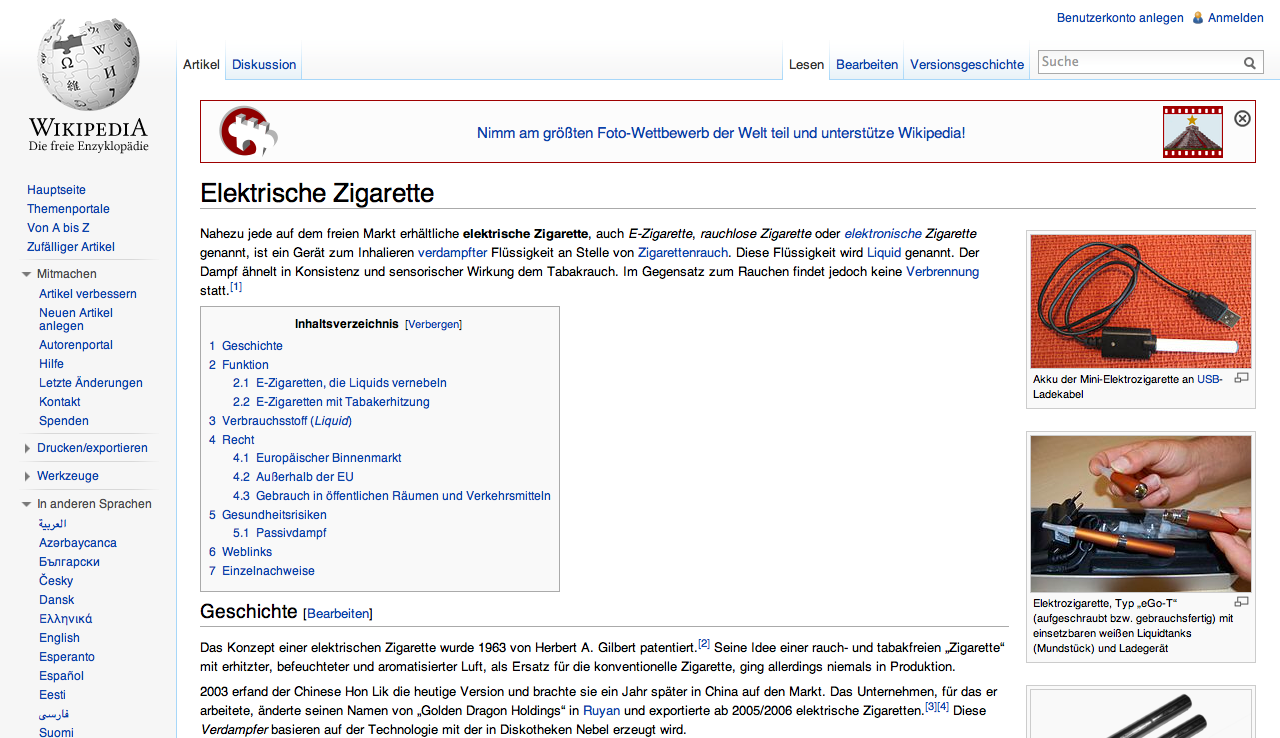This screenshot has height=738, width=1280.
Task: Click the Wikipedia globe logo
Action: tap(88, 66)
